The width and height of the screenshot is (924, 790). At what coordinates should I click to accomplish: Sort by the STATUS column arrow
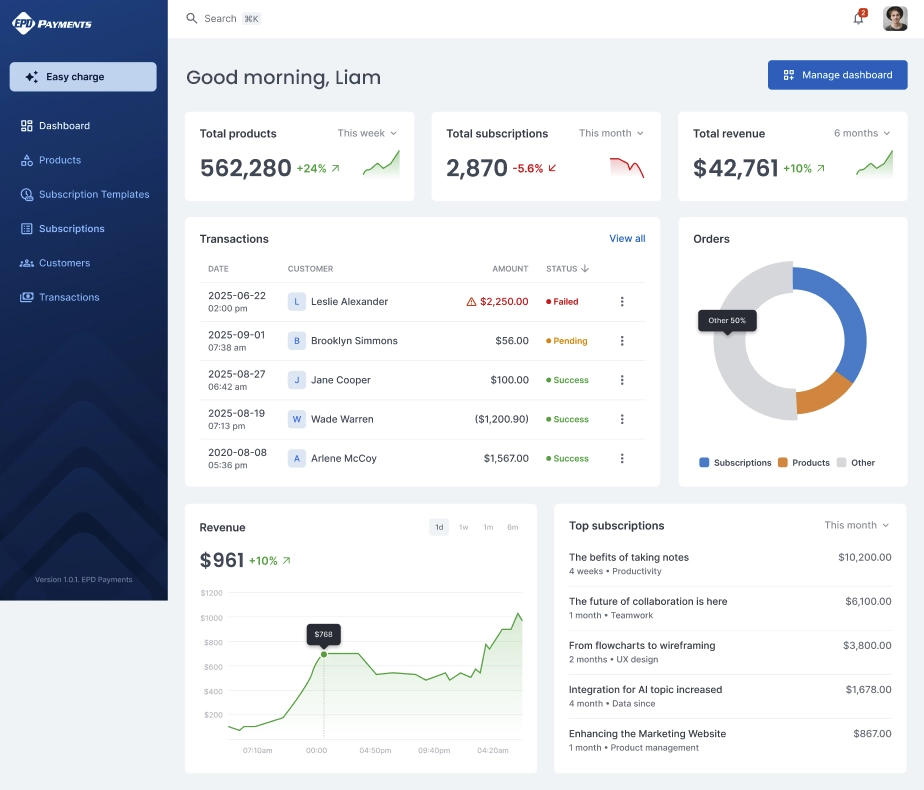[x=585, y=269]
